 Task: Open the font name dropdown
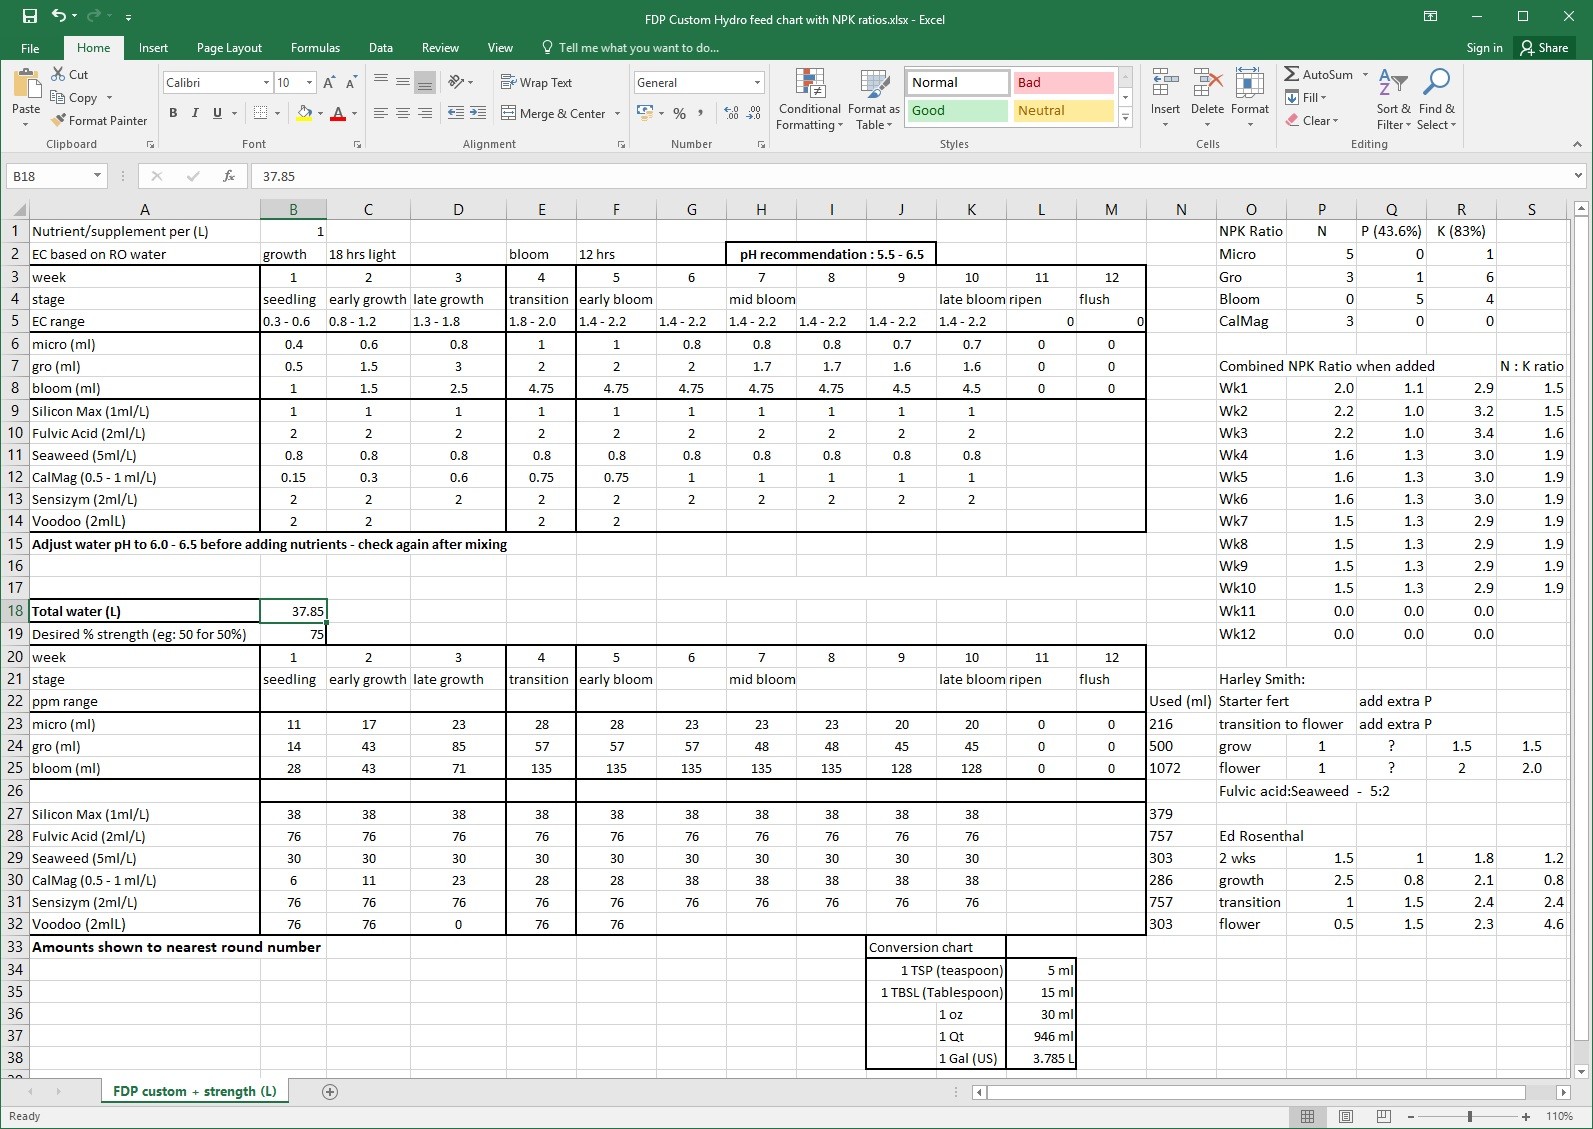point(266,83)
